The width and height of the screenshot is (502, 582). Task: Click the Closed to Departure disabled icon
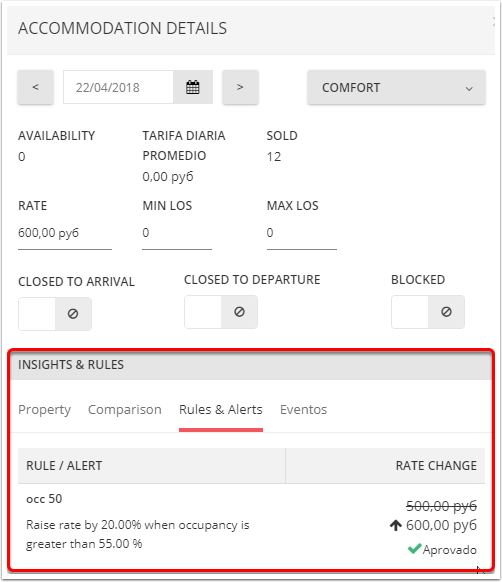click(239, 312)
